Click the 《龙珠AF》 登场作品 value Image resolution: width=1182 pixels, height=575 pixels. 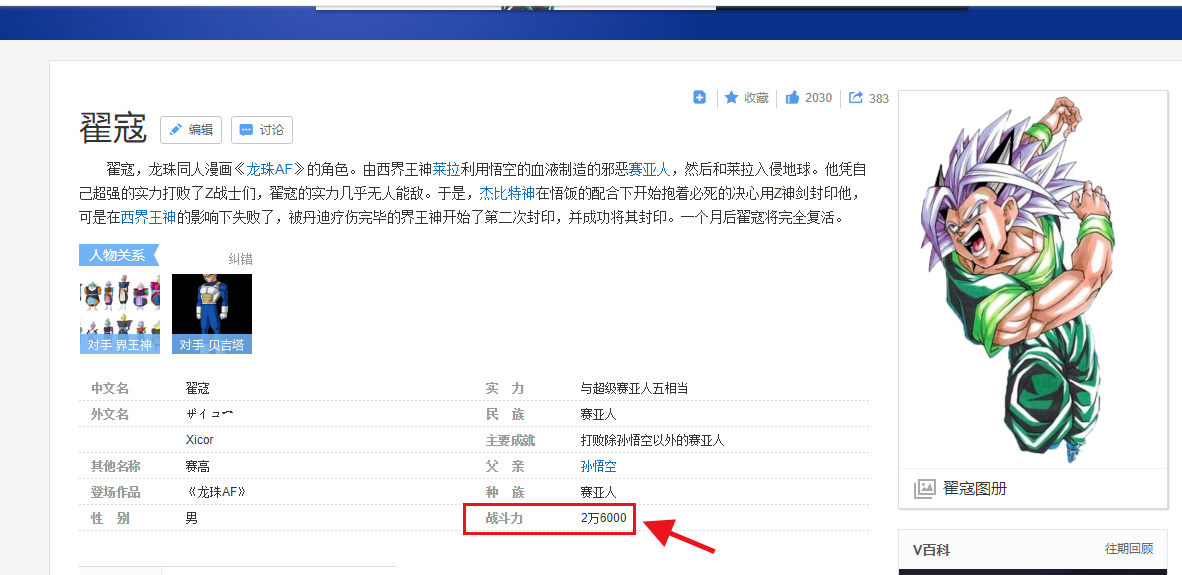(x=216, y=492)
